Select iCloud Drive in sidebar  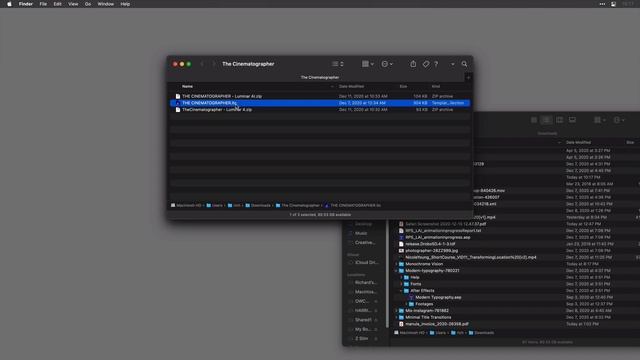(x=367, y=262)
